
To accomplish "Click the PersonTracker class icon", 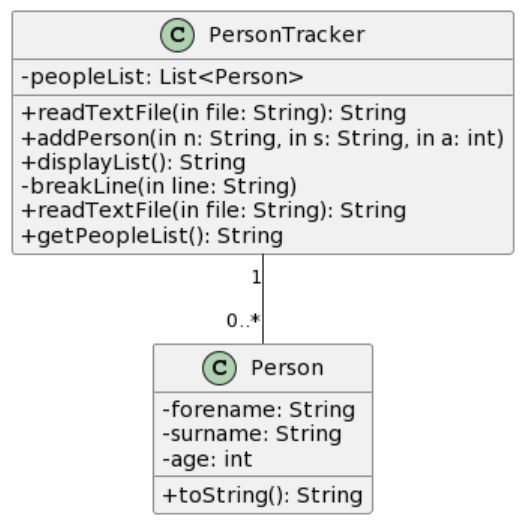I will point(177,35).
